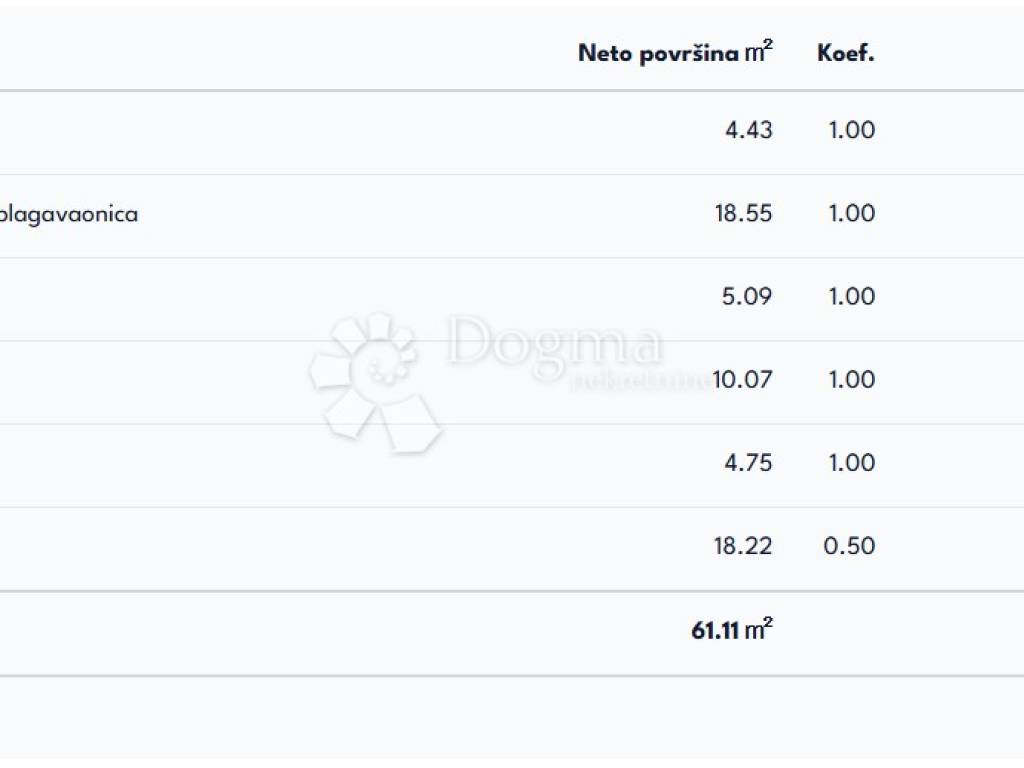
Task: Select the 4.75 area value
Action: click(x=749, y=462)
